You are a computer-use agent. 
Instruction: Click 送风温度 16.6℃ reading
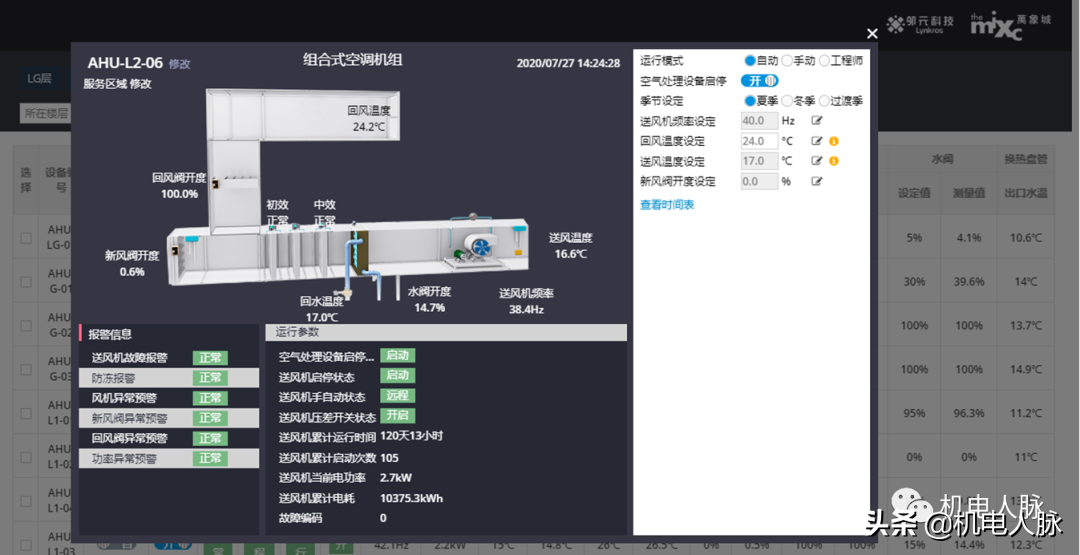(570, 246)
